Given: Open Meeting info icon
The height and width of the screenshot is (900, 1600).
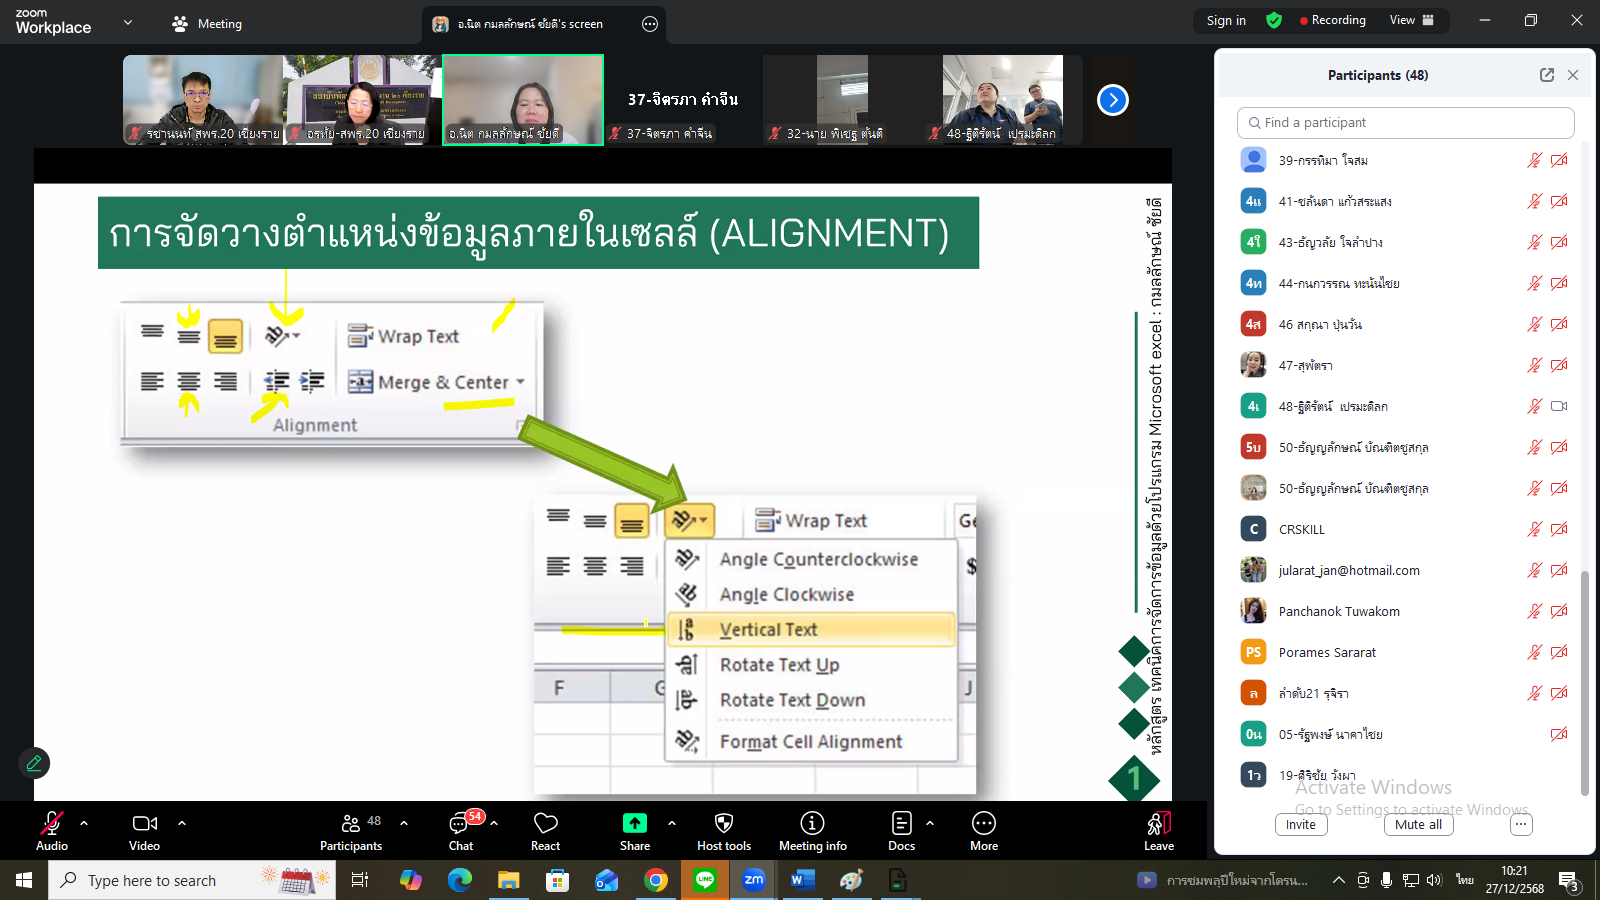Looking at the screenshot, I should [x=812, y=823].
